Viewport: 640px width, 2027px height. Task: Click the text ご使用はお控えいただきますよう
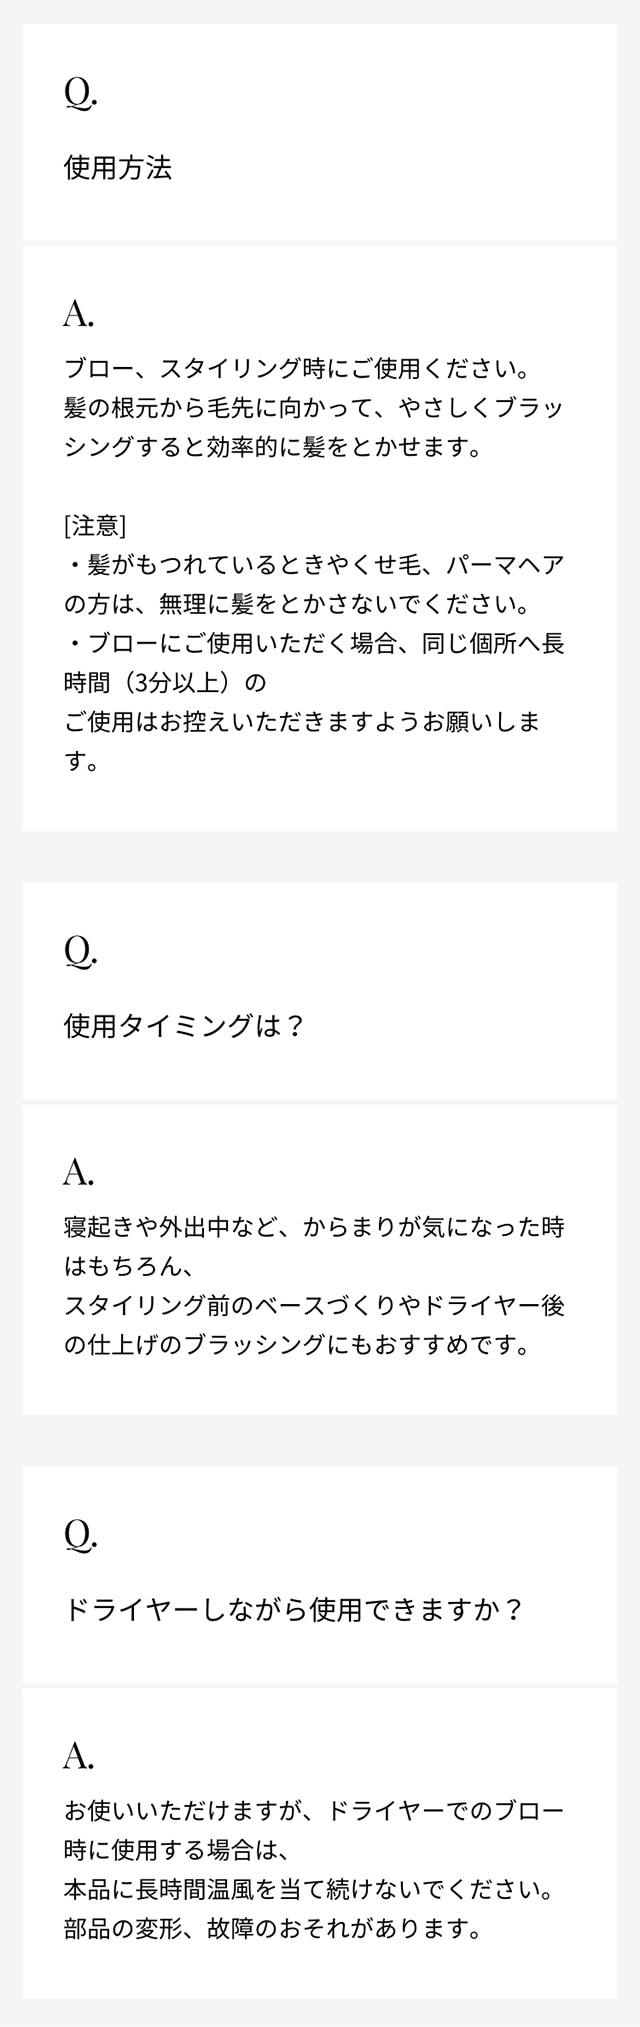300,721
